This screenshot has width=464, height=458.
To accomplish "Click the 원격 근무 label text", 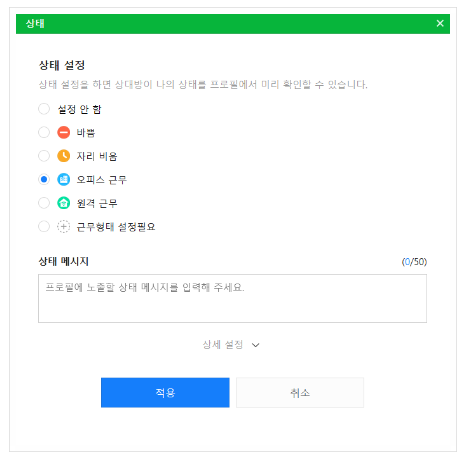I will (x=97, y=203).
